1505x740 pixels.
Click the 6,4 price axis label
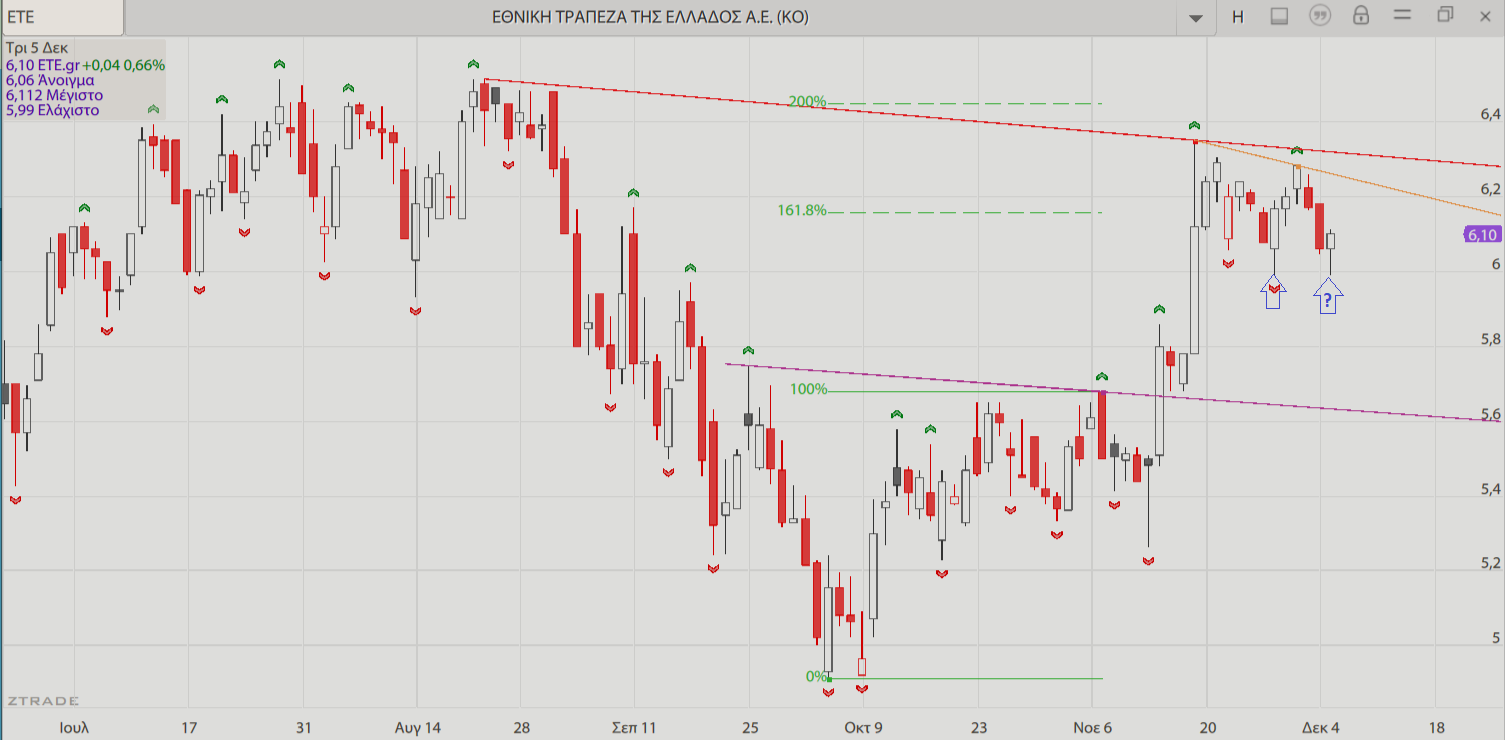[1490, 115]
